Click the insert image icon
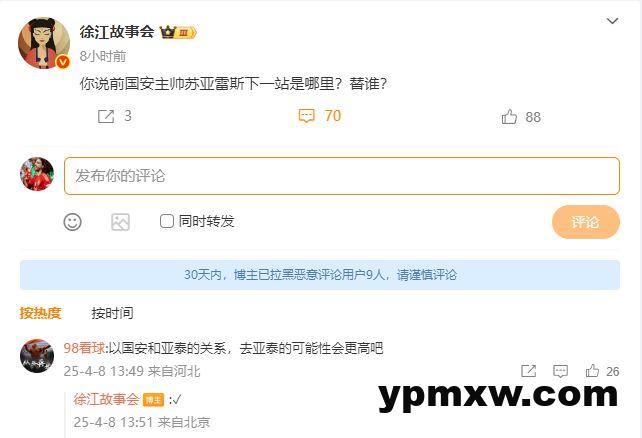Image resolution: width=642 pixels, height=438 pixels. (120, 222)
